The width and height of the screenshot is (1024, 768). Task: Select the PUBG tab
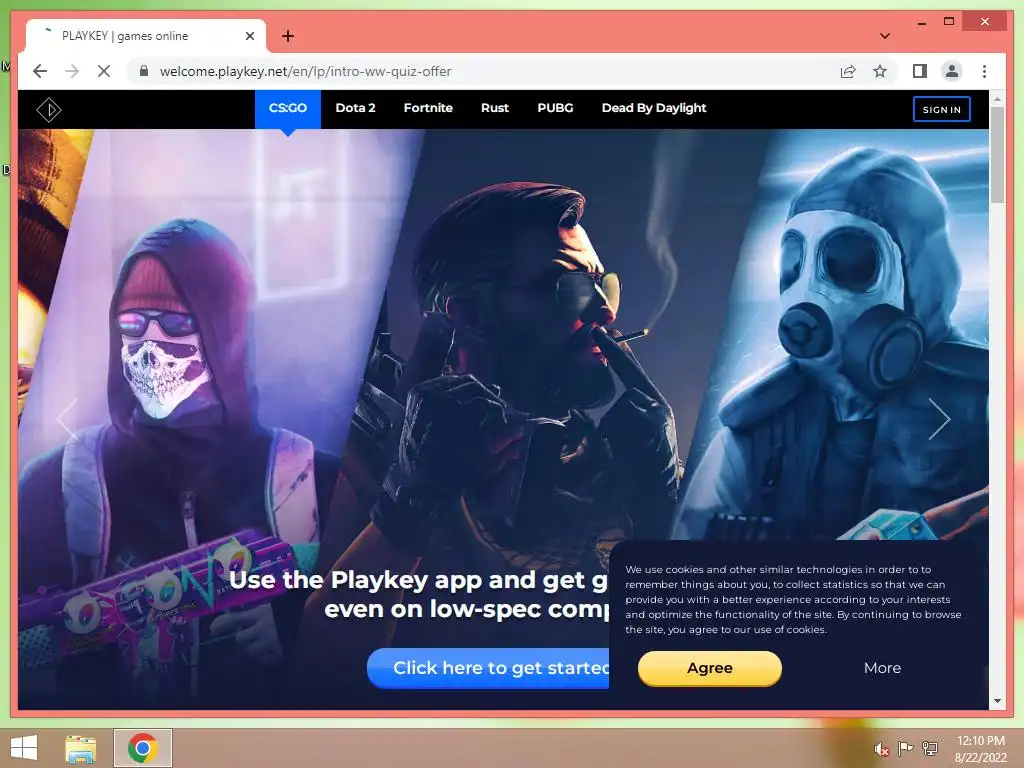[555, 108]
